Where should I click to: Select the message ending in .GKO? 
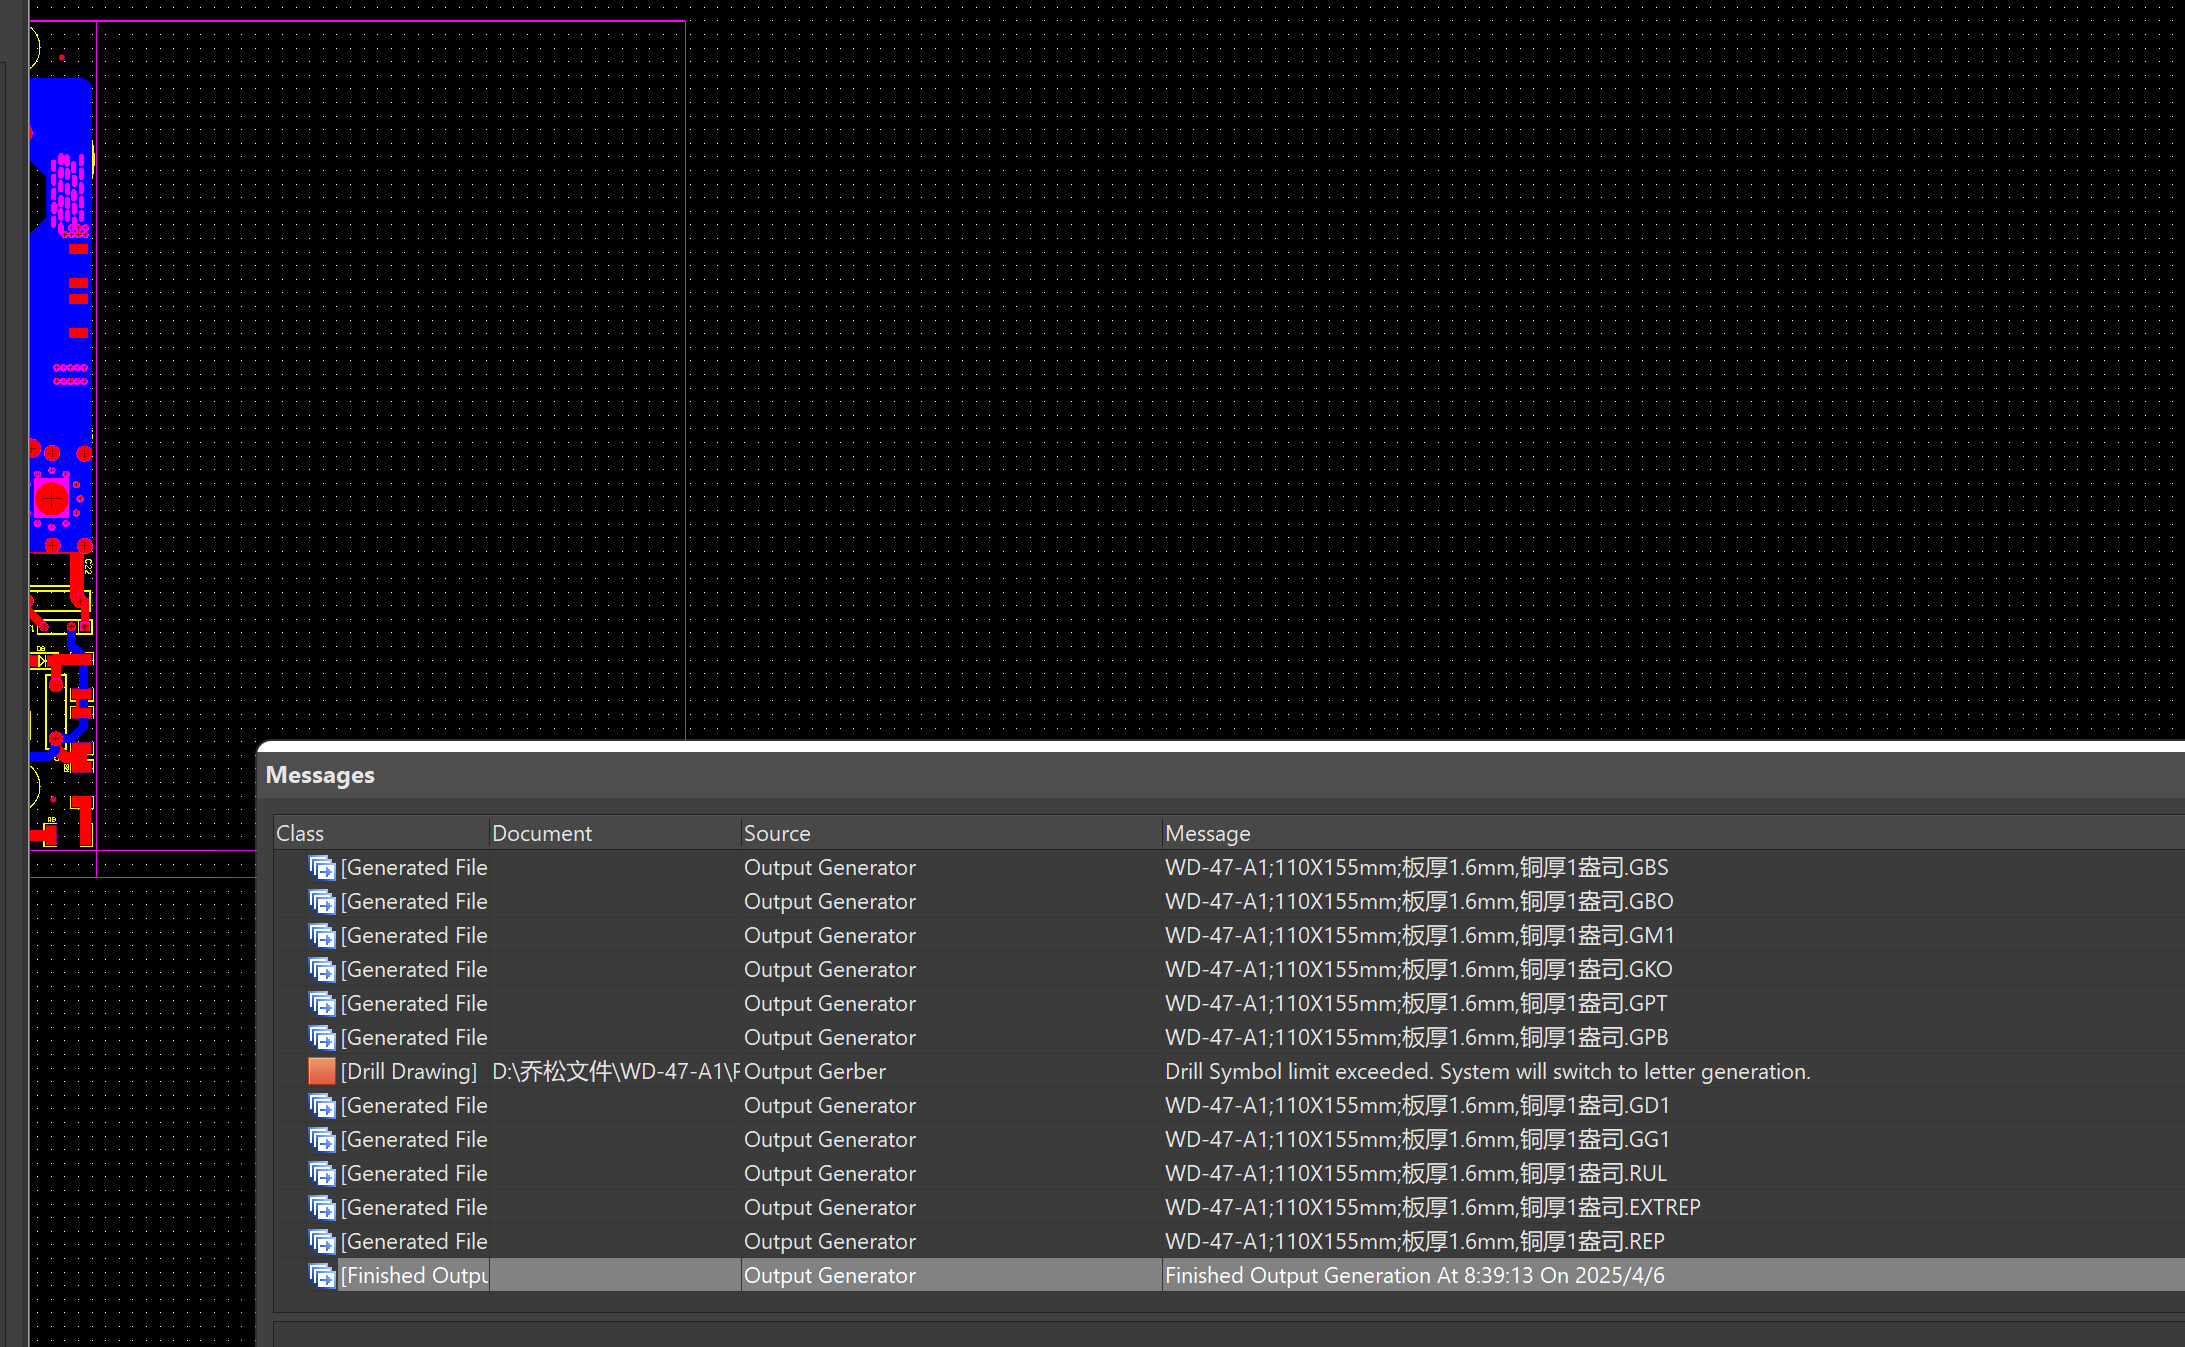1419,970
